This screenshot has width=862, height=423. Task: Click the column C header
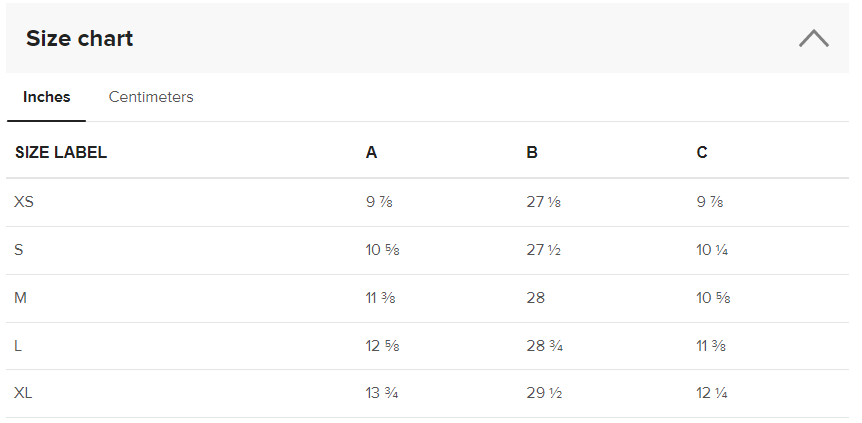(702, 153)
